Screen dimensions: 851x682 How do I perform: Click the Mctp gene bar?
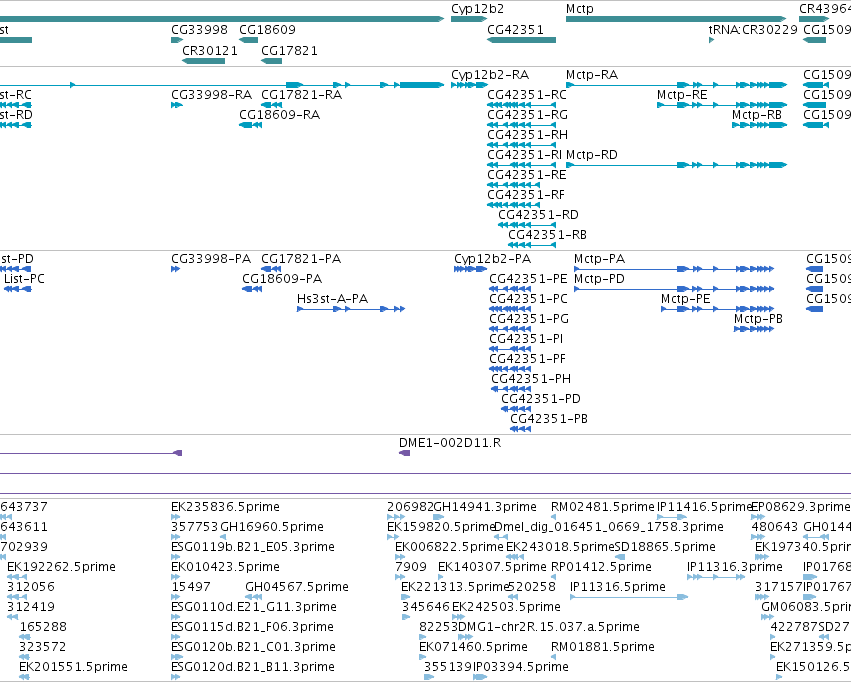[x=676, y=19]
